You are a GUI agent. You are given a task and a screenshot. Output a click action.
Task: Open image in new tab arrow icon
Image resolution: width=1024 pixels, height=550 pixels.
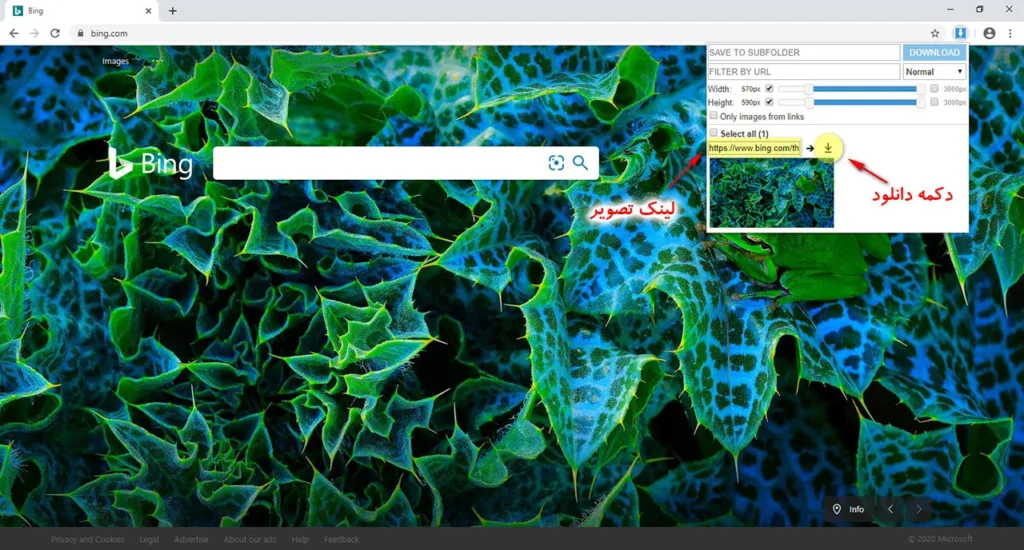click(x=810, y=148)
